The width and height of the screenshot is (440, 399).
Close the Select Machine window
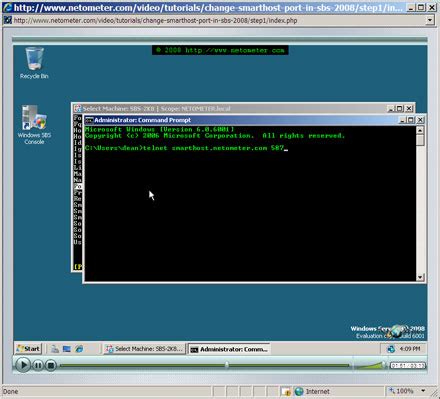coord(409,109)
